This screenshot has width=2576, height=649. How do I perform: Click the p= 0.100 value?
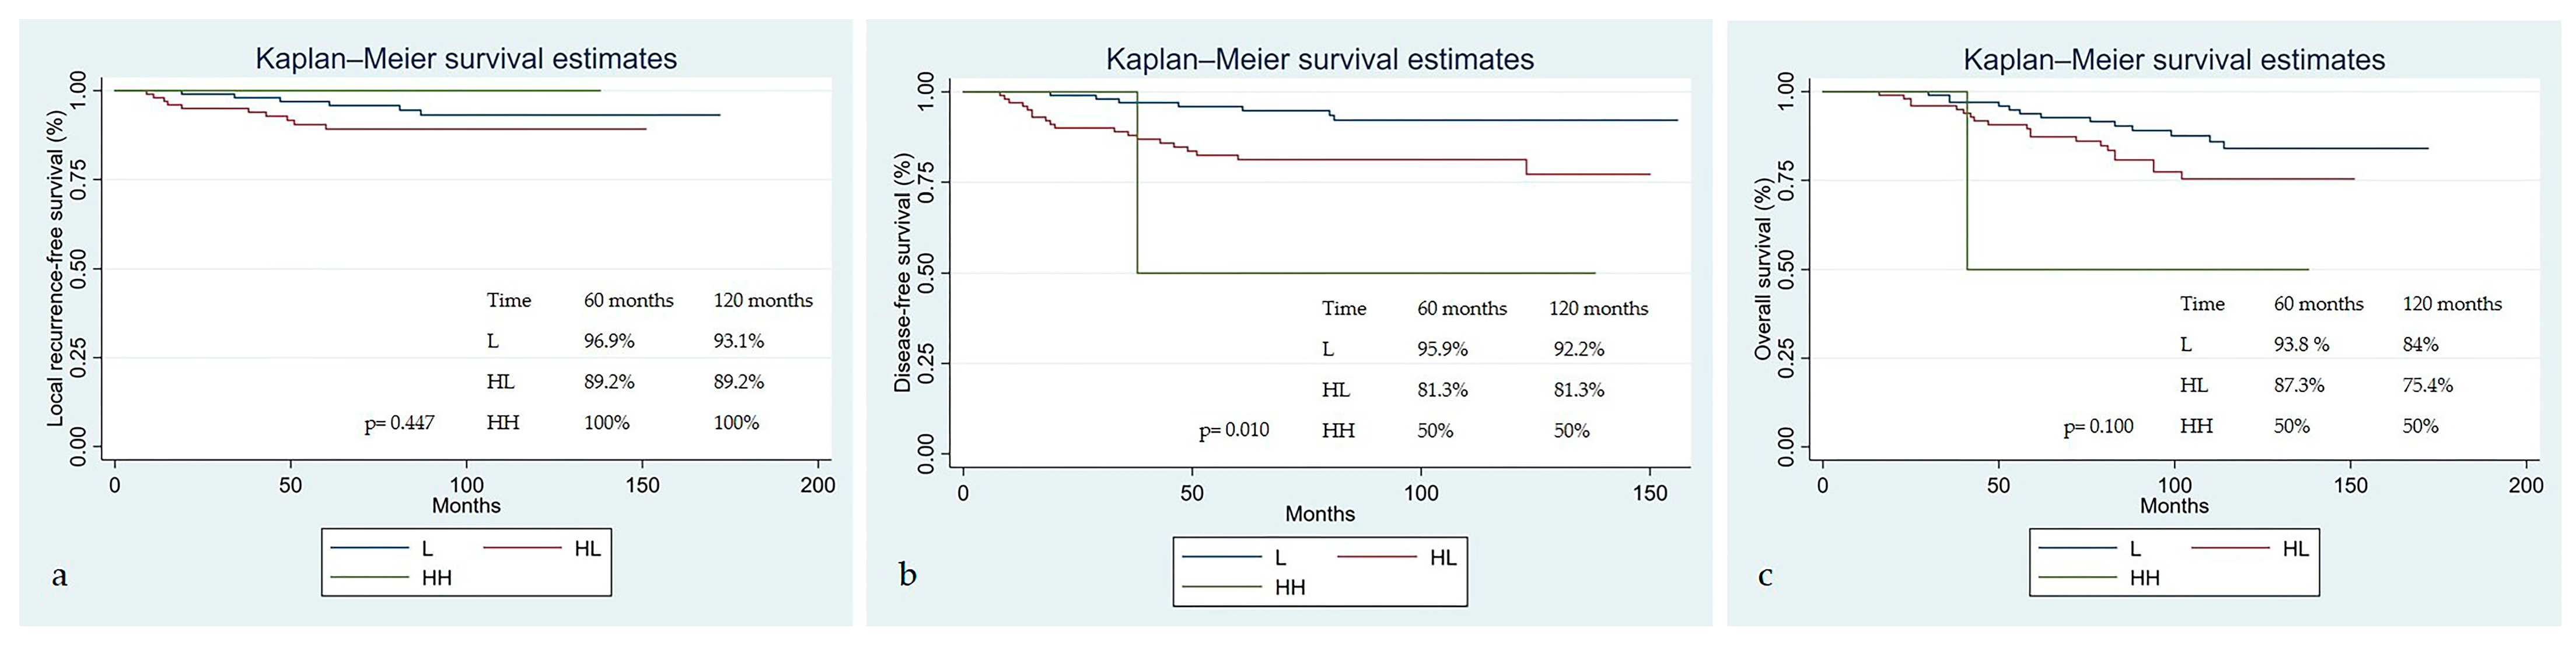pos(2098,426)
